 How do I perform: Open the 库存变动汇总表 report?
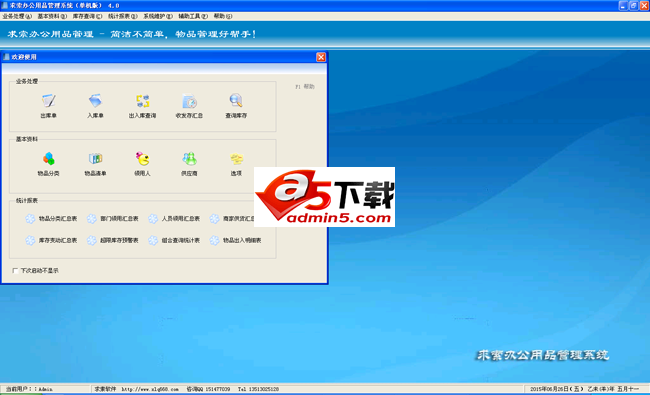pos(58,240)
